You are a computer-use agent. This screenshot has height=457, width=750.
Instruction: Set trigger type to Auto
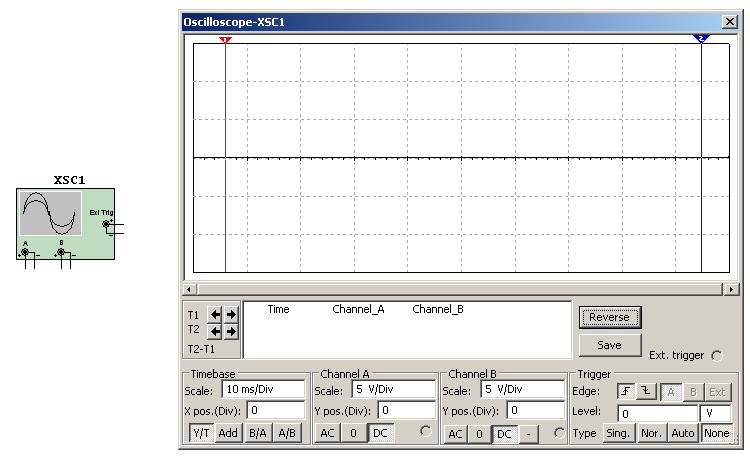(x=683, y=433)
